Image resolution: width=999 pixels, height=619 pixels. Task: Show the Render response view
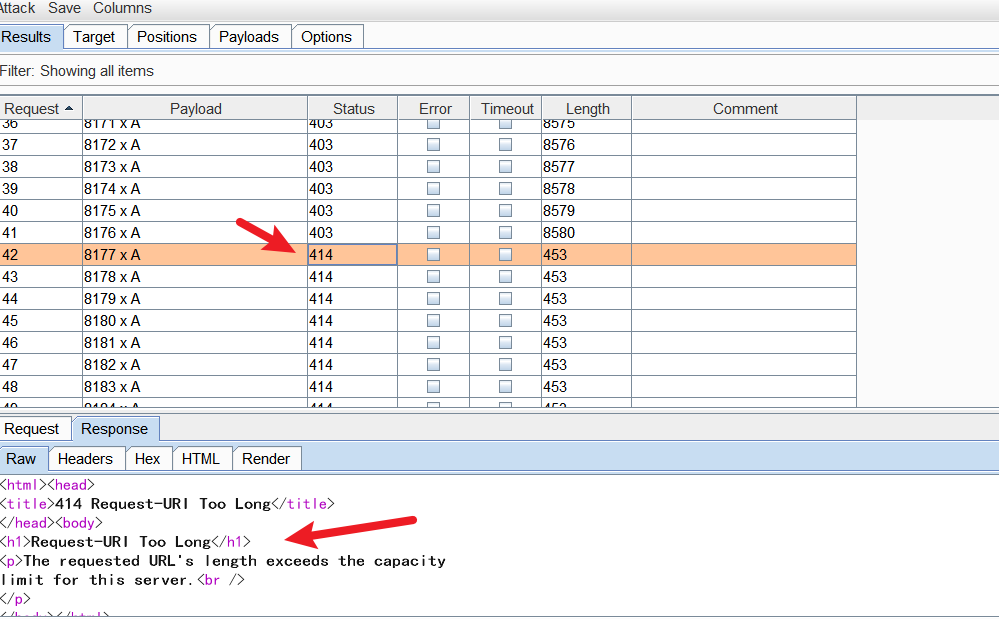pyautogui.click(x=266, y=459)
